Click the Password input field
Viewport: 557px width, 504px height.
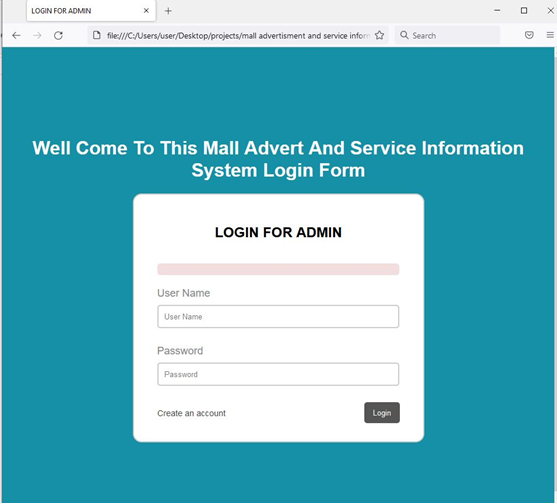pos(278,374)
